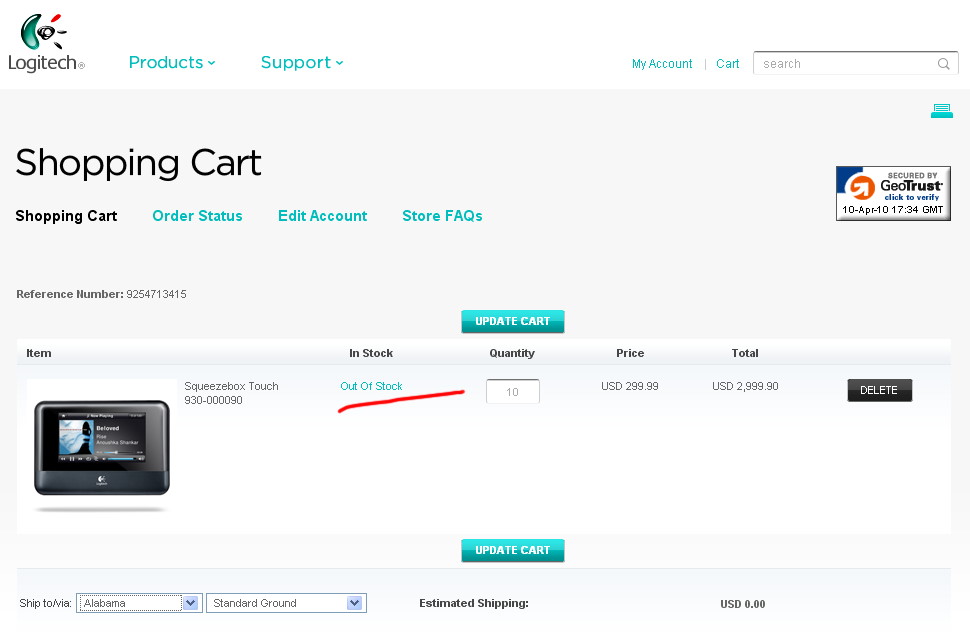Click the In Stock column header
970x632 pixels.
371,353
